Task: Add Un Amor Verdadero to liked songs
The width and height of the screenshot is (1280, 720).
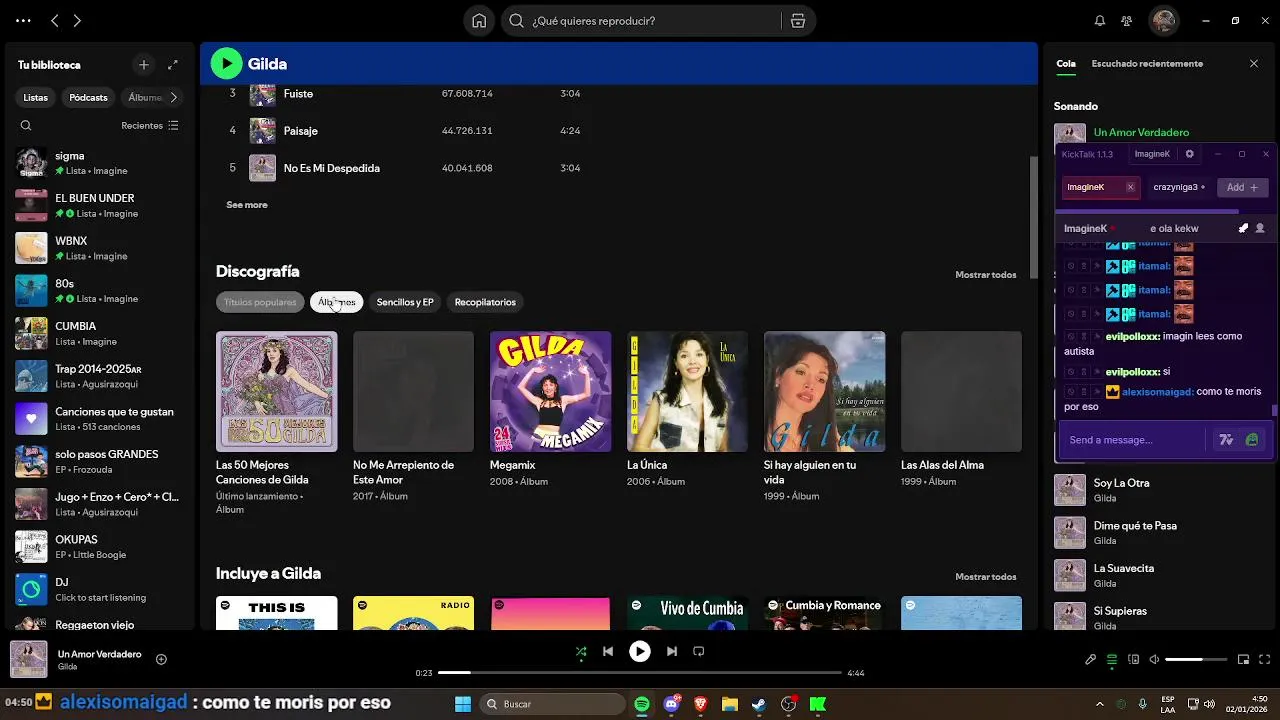Action: coord(161,659)
